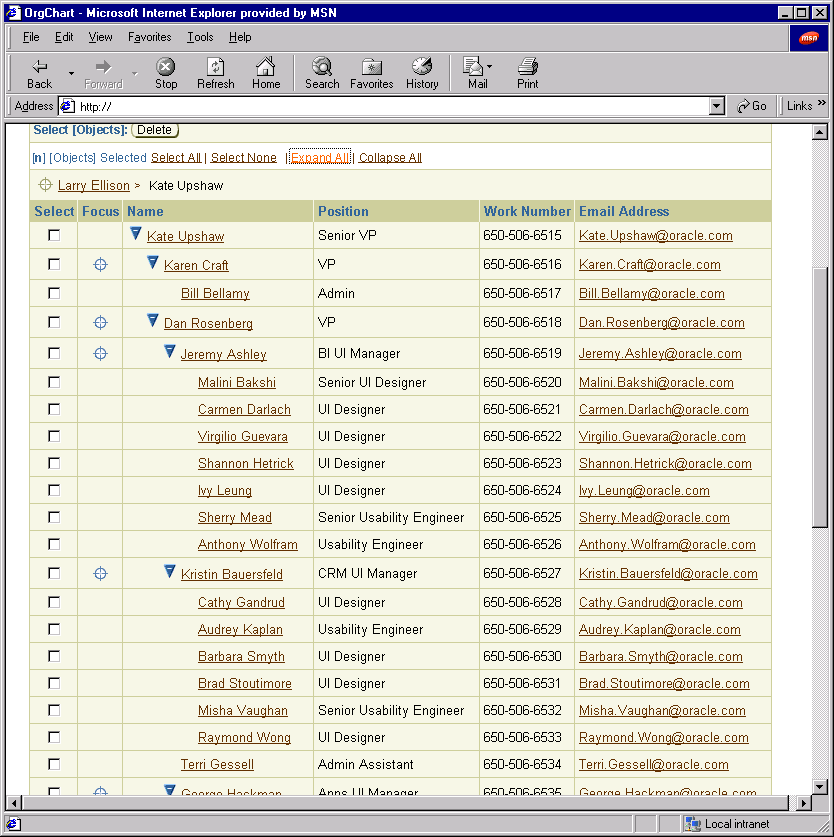This screenshot has height=837, width=834.
Task: Check the box beside Sherry Mead
Action: [x=54, y=517]
